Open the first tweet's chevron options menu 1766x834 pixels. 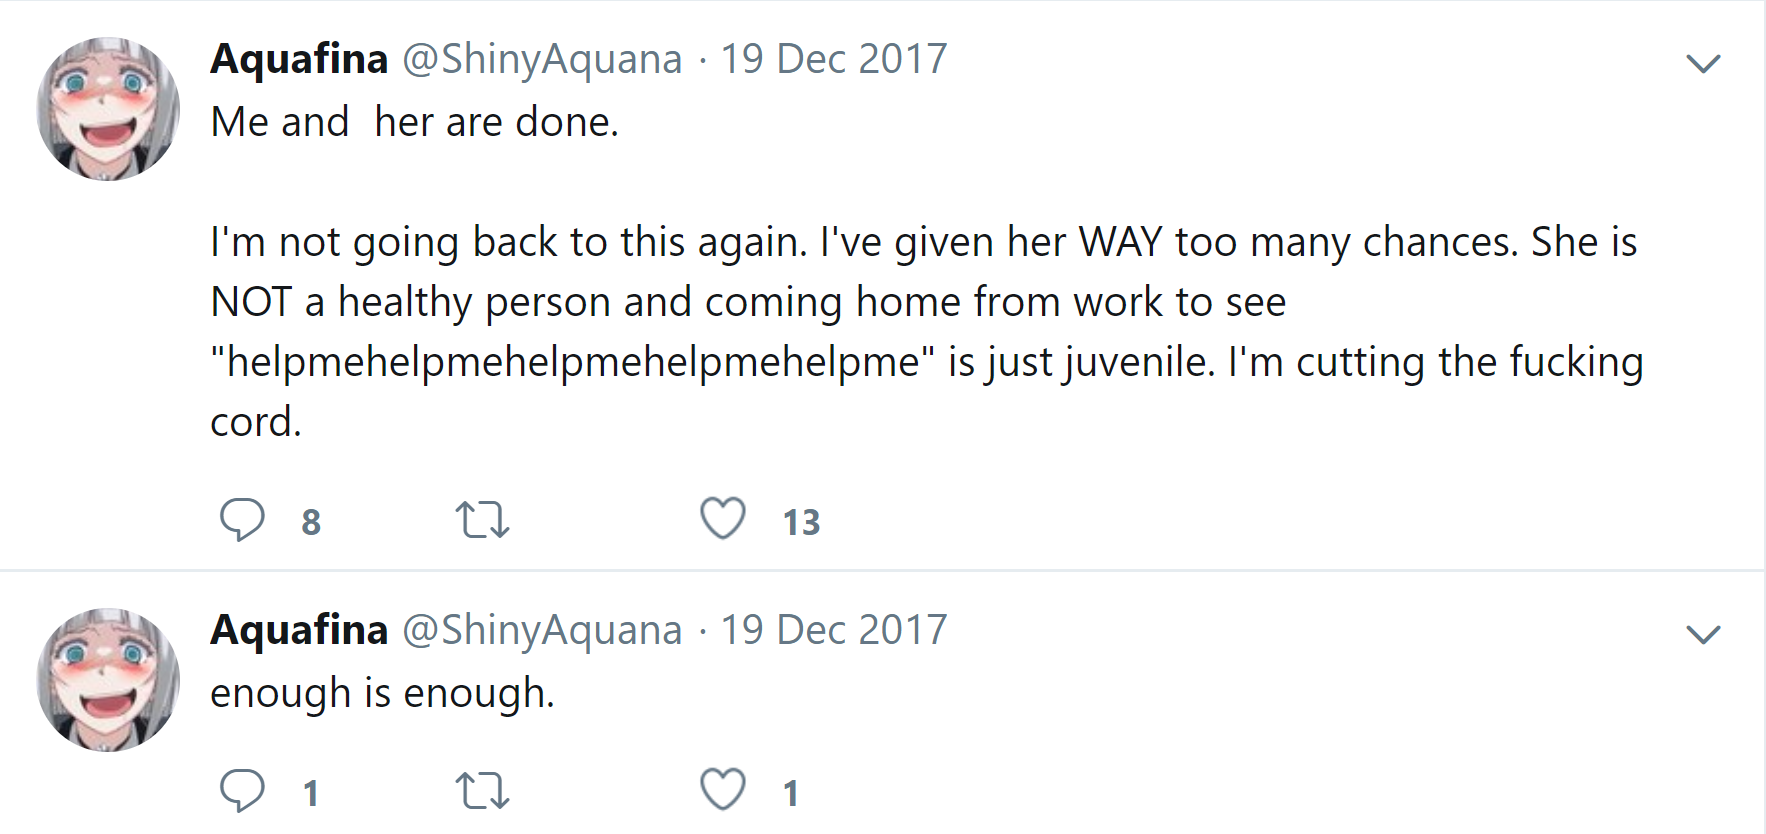coord(1702,64)
